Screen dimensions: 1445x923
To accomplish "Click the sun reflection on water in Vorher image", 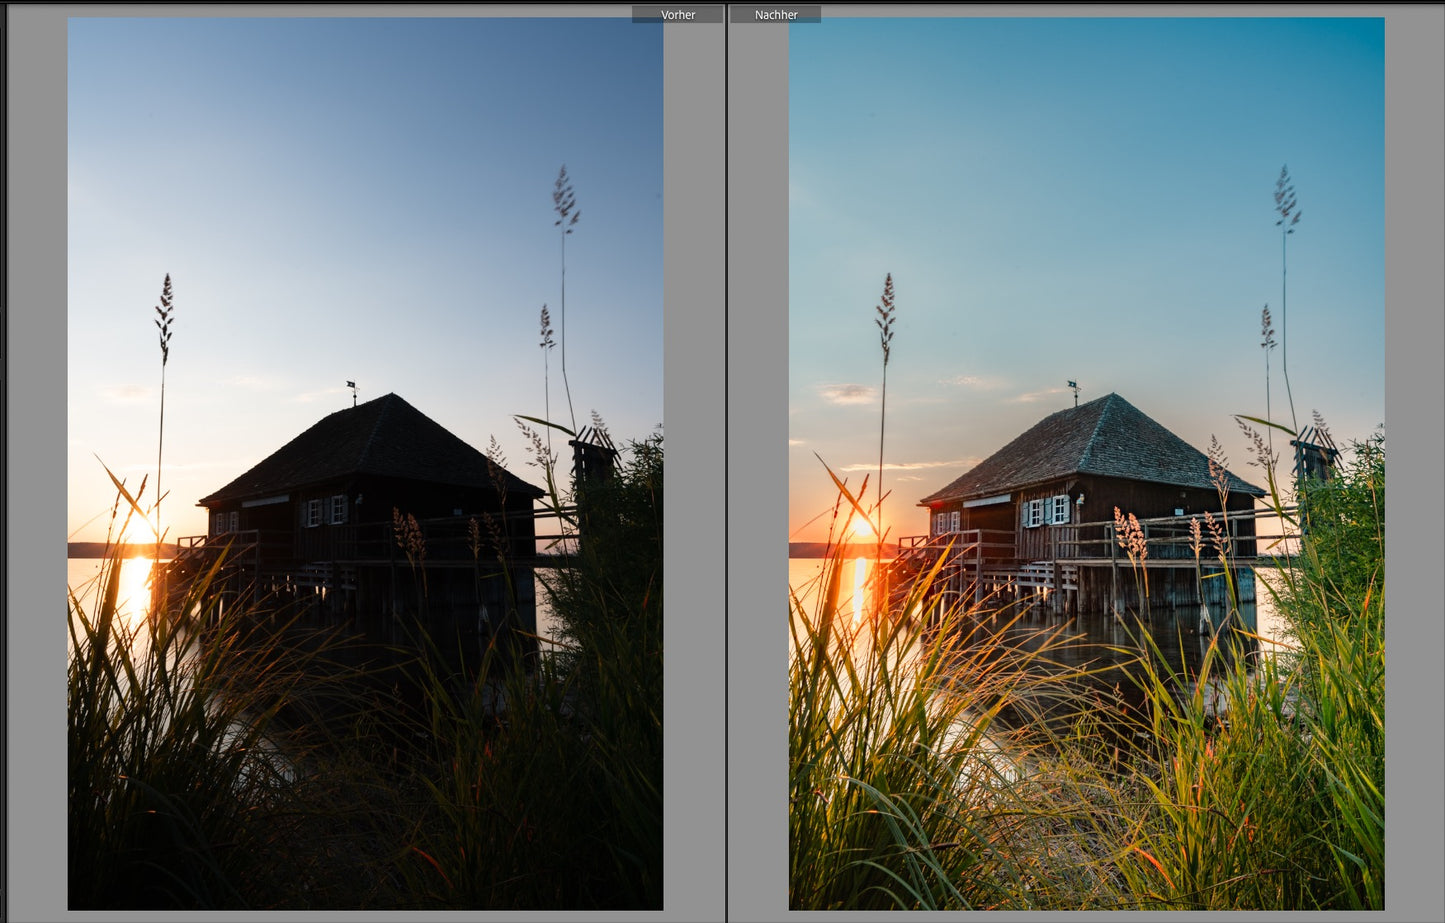I will pyautogui.click(x=134, y=590).
